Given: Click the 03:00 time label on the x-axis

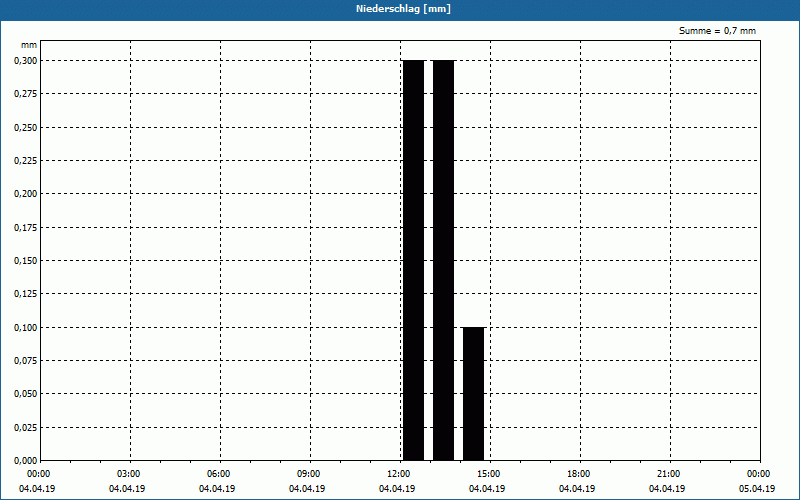Looking at the screenshot, I should click(129, 474).
